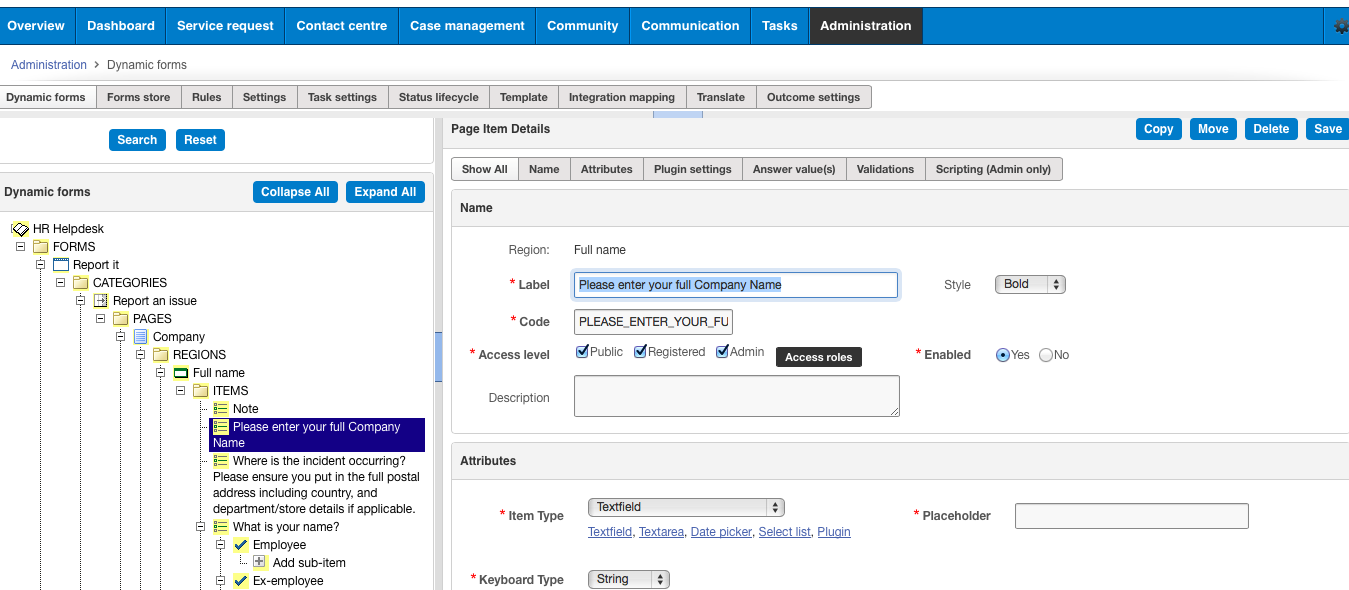Open the Administration menu

[x=866, y=25]
